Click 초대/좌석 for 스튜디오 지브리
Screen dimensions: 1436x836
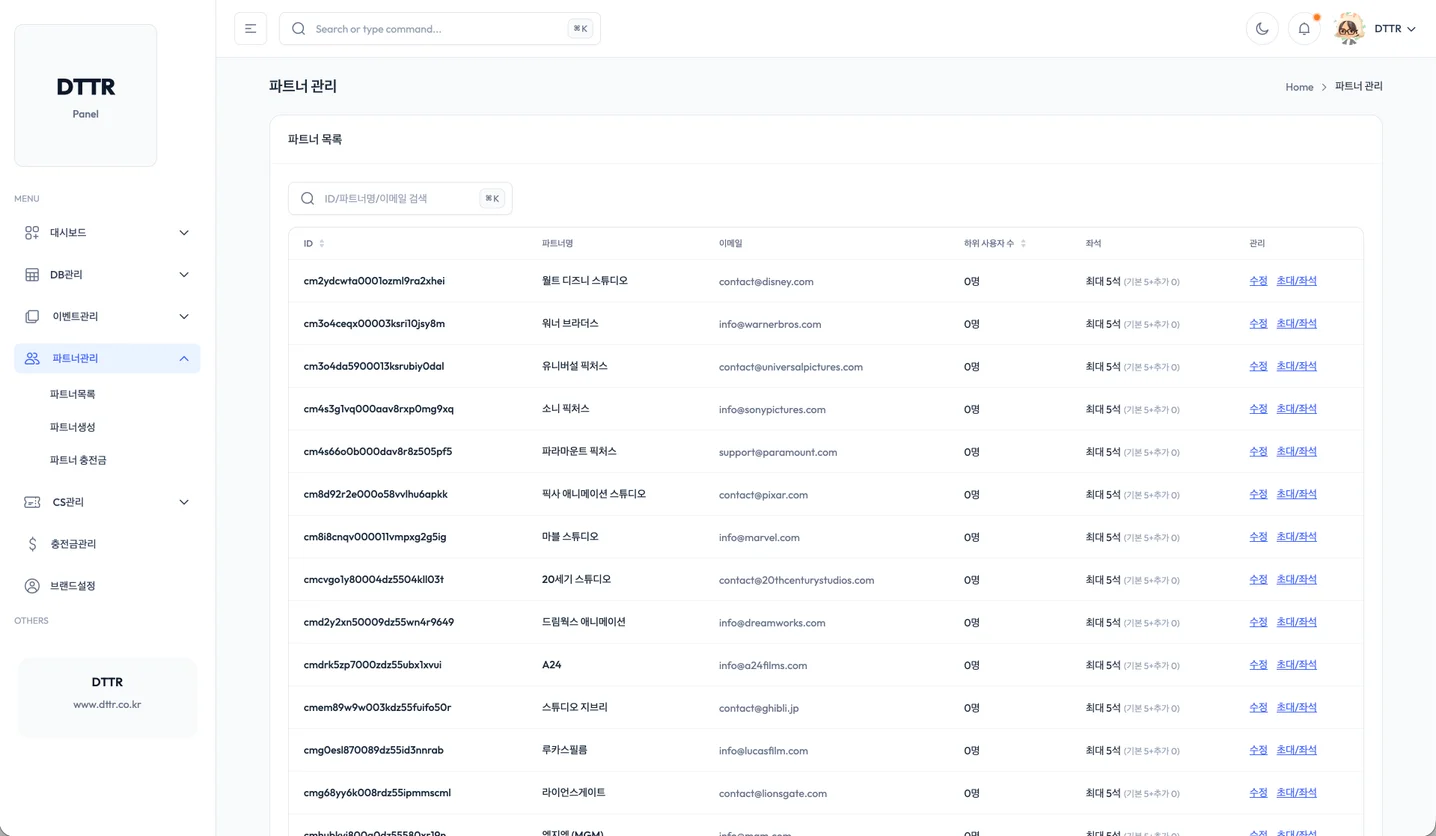tap(1296, 708)
